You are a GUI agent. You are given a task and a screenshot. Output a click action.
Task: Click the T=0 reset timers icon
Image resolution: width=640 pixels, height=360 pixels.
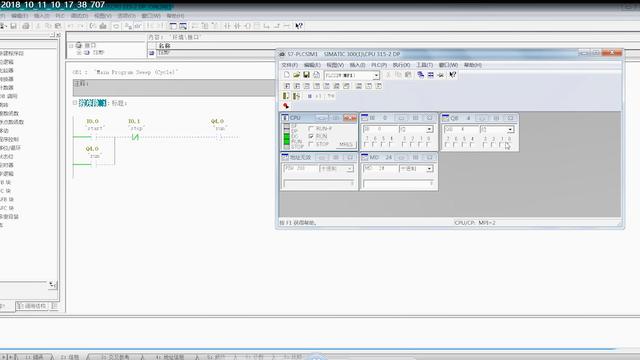(331, 96)
